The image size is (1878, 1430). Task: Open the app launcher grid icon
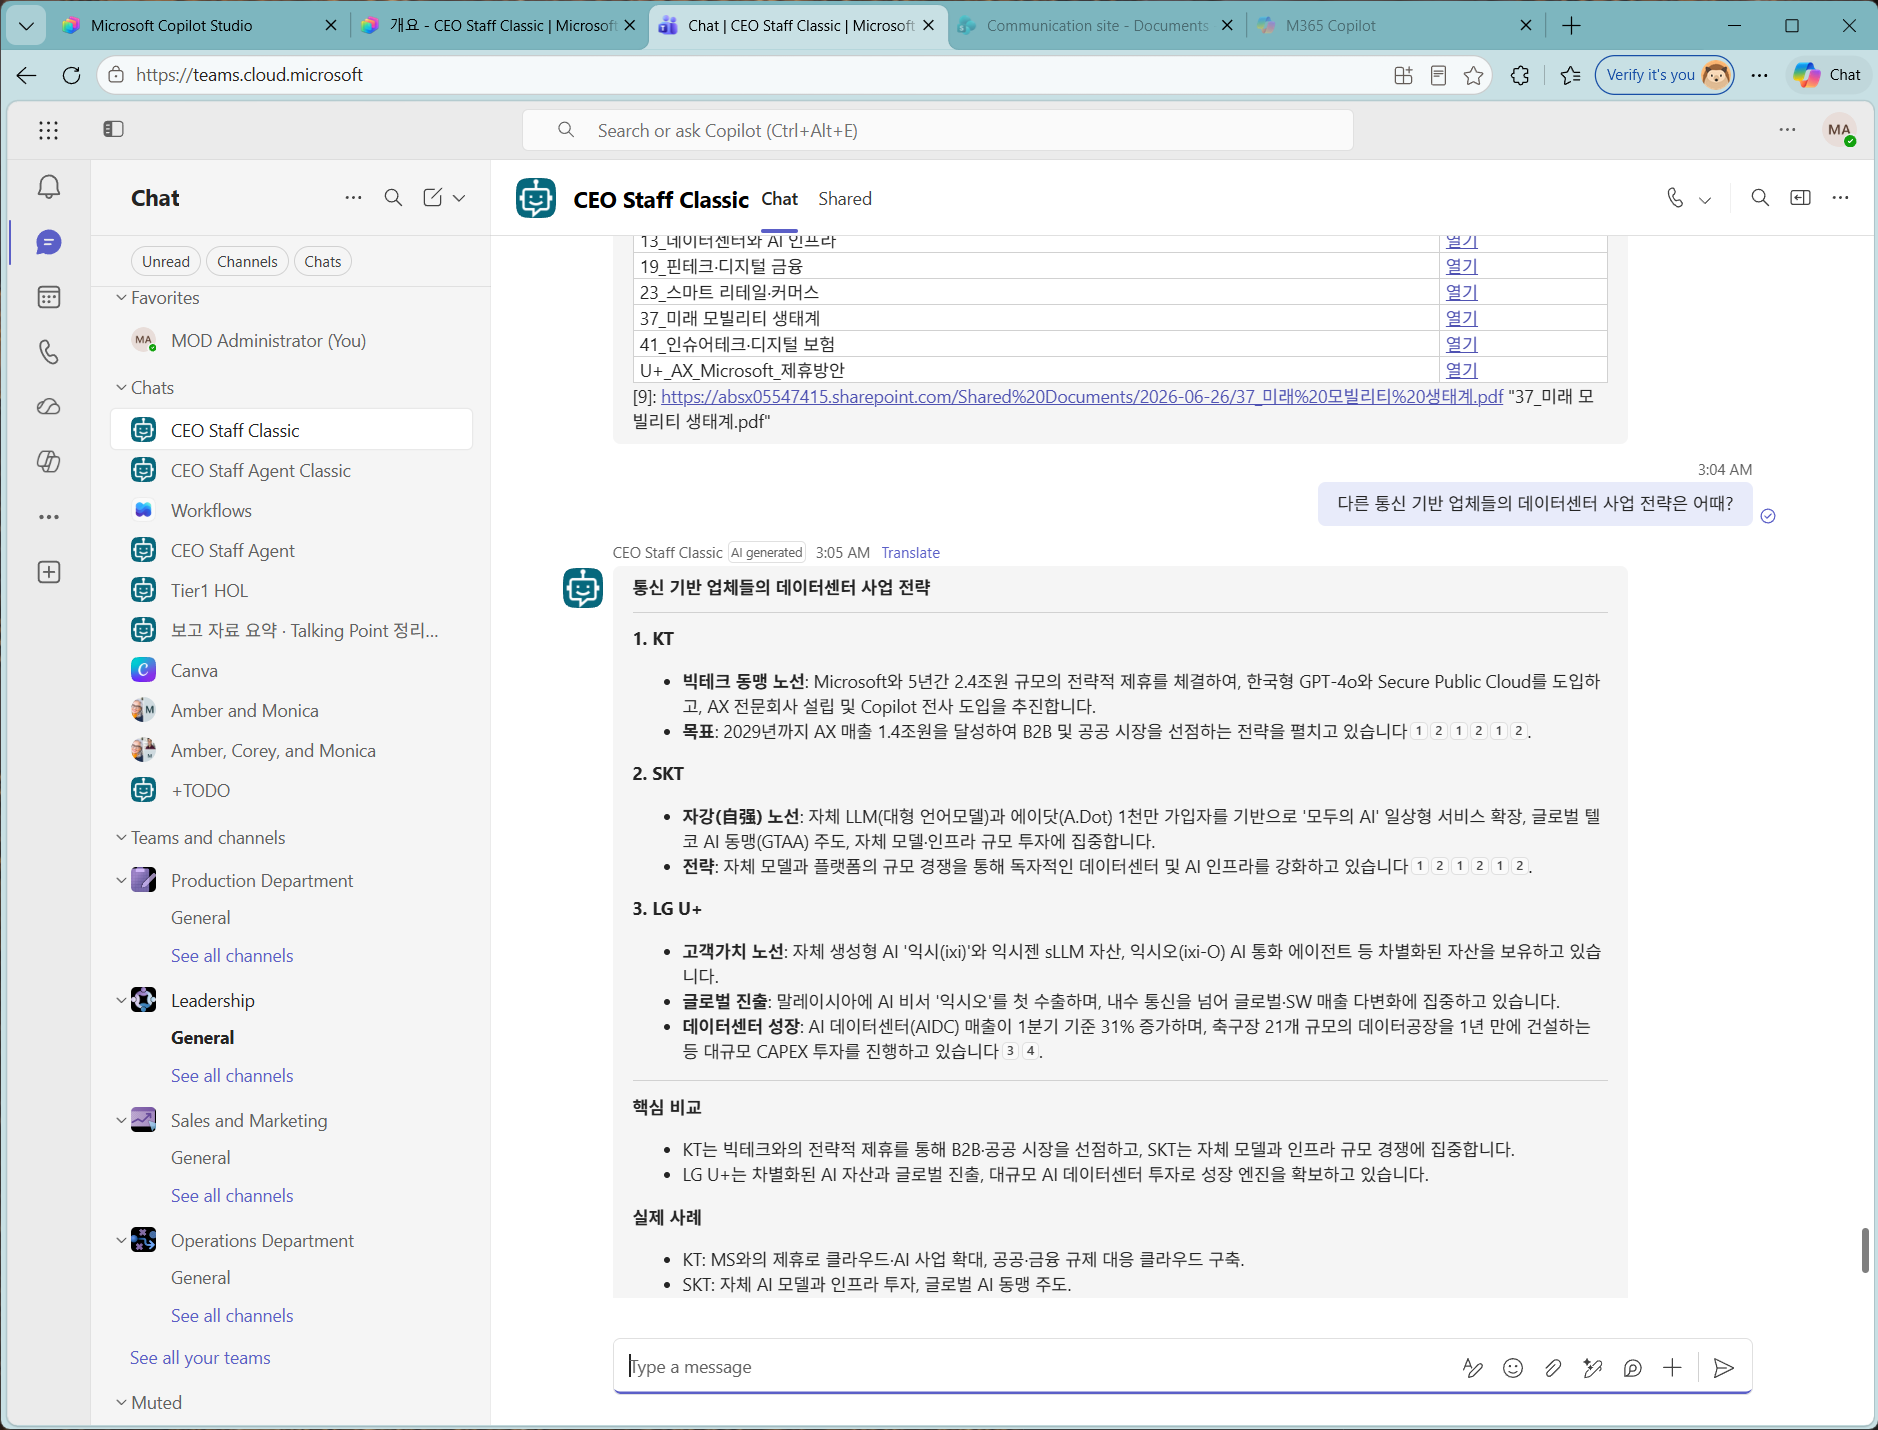[48, 130]
